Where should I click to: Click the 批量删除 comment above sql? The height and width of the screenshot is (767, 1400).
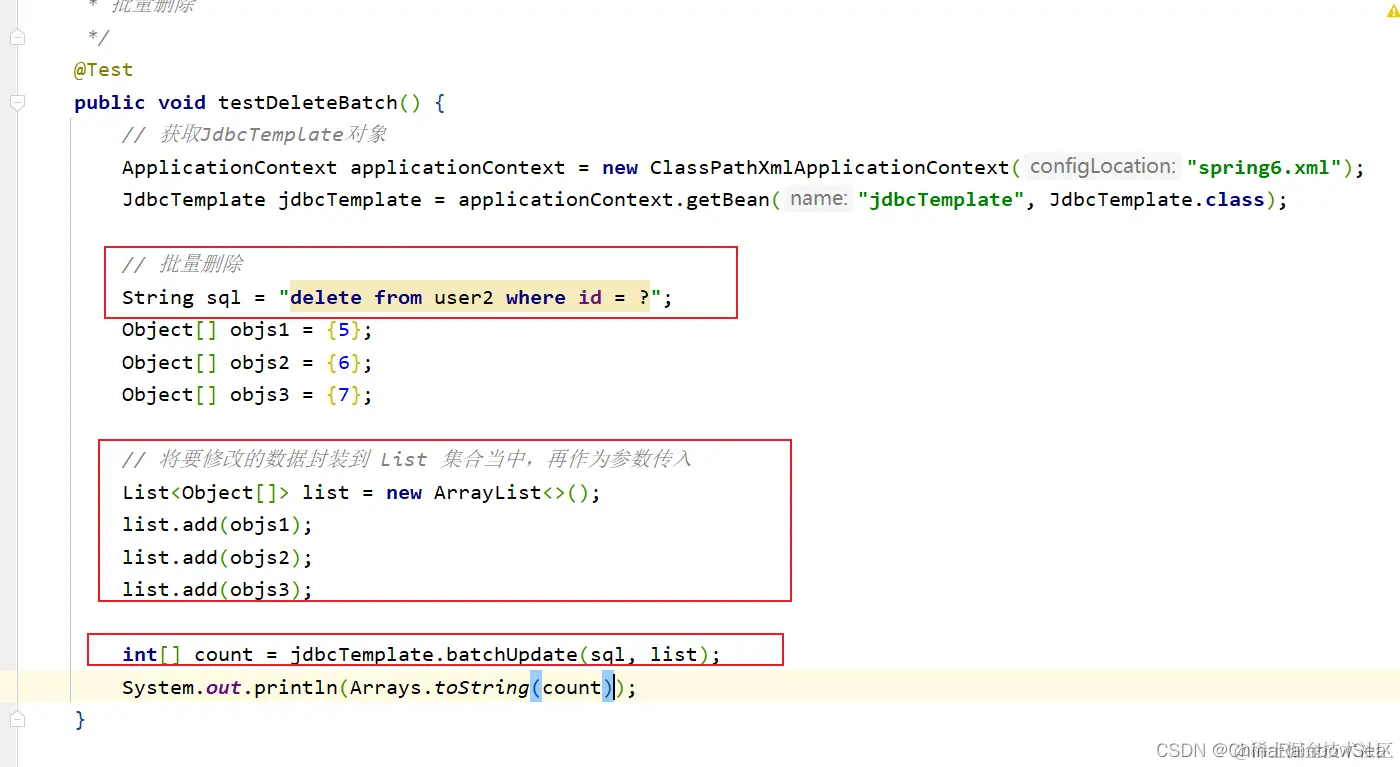pos(183,265)
